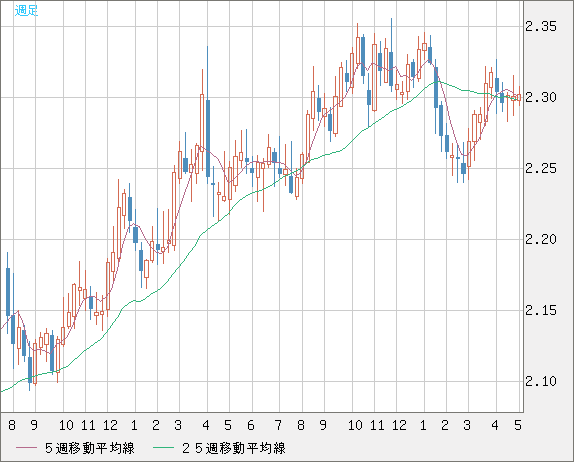Select the 2.25 price axis label
The height and width of the screenshot is (462, 574).
(541, 168)
